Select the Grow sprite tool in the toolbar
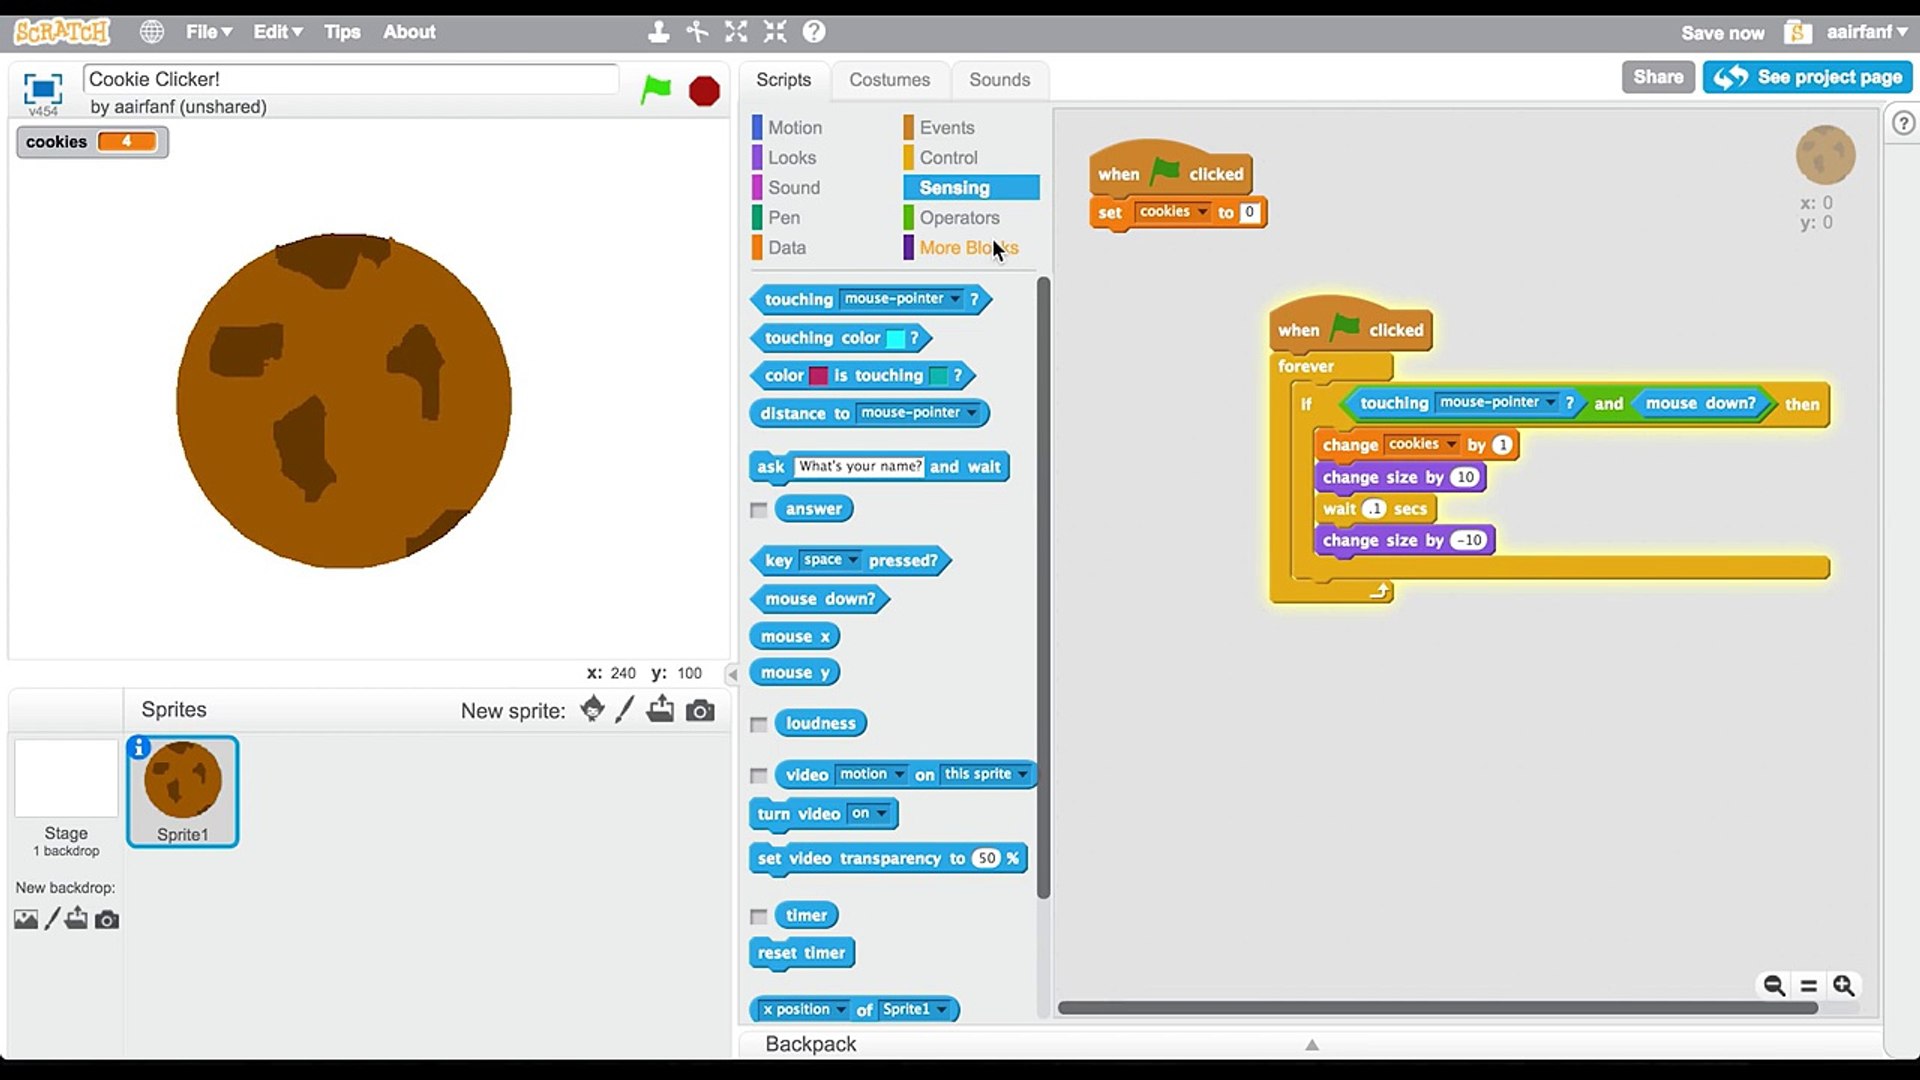 736,32
